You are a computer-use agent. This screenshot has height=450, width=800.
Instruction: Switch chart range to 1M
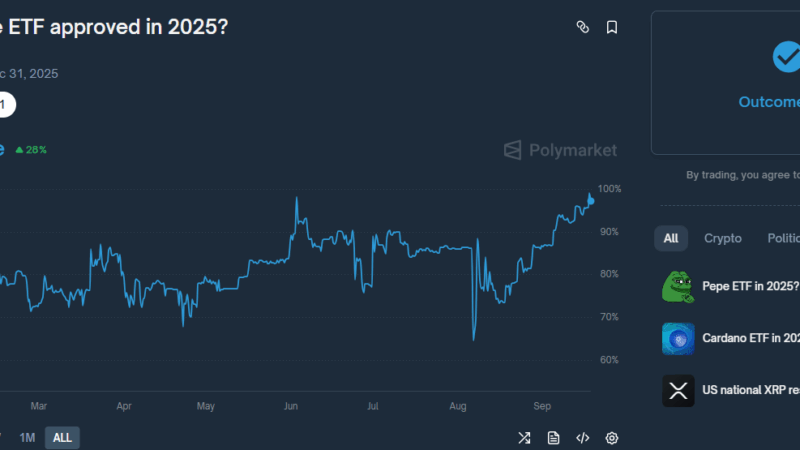(x=28, y=438)
